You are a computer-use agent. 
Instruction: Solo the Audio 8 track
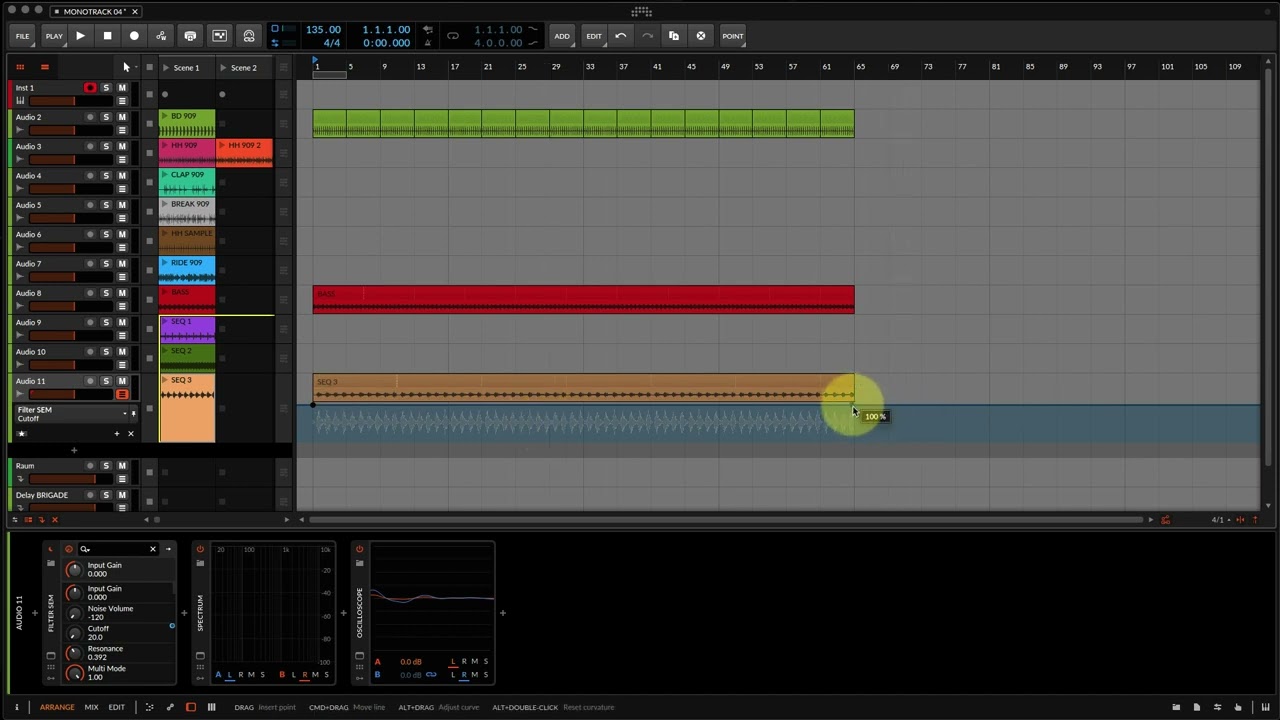pos(106,293)
